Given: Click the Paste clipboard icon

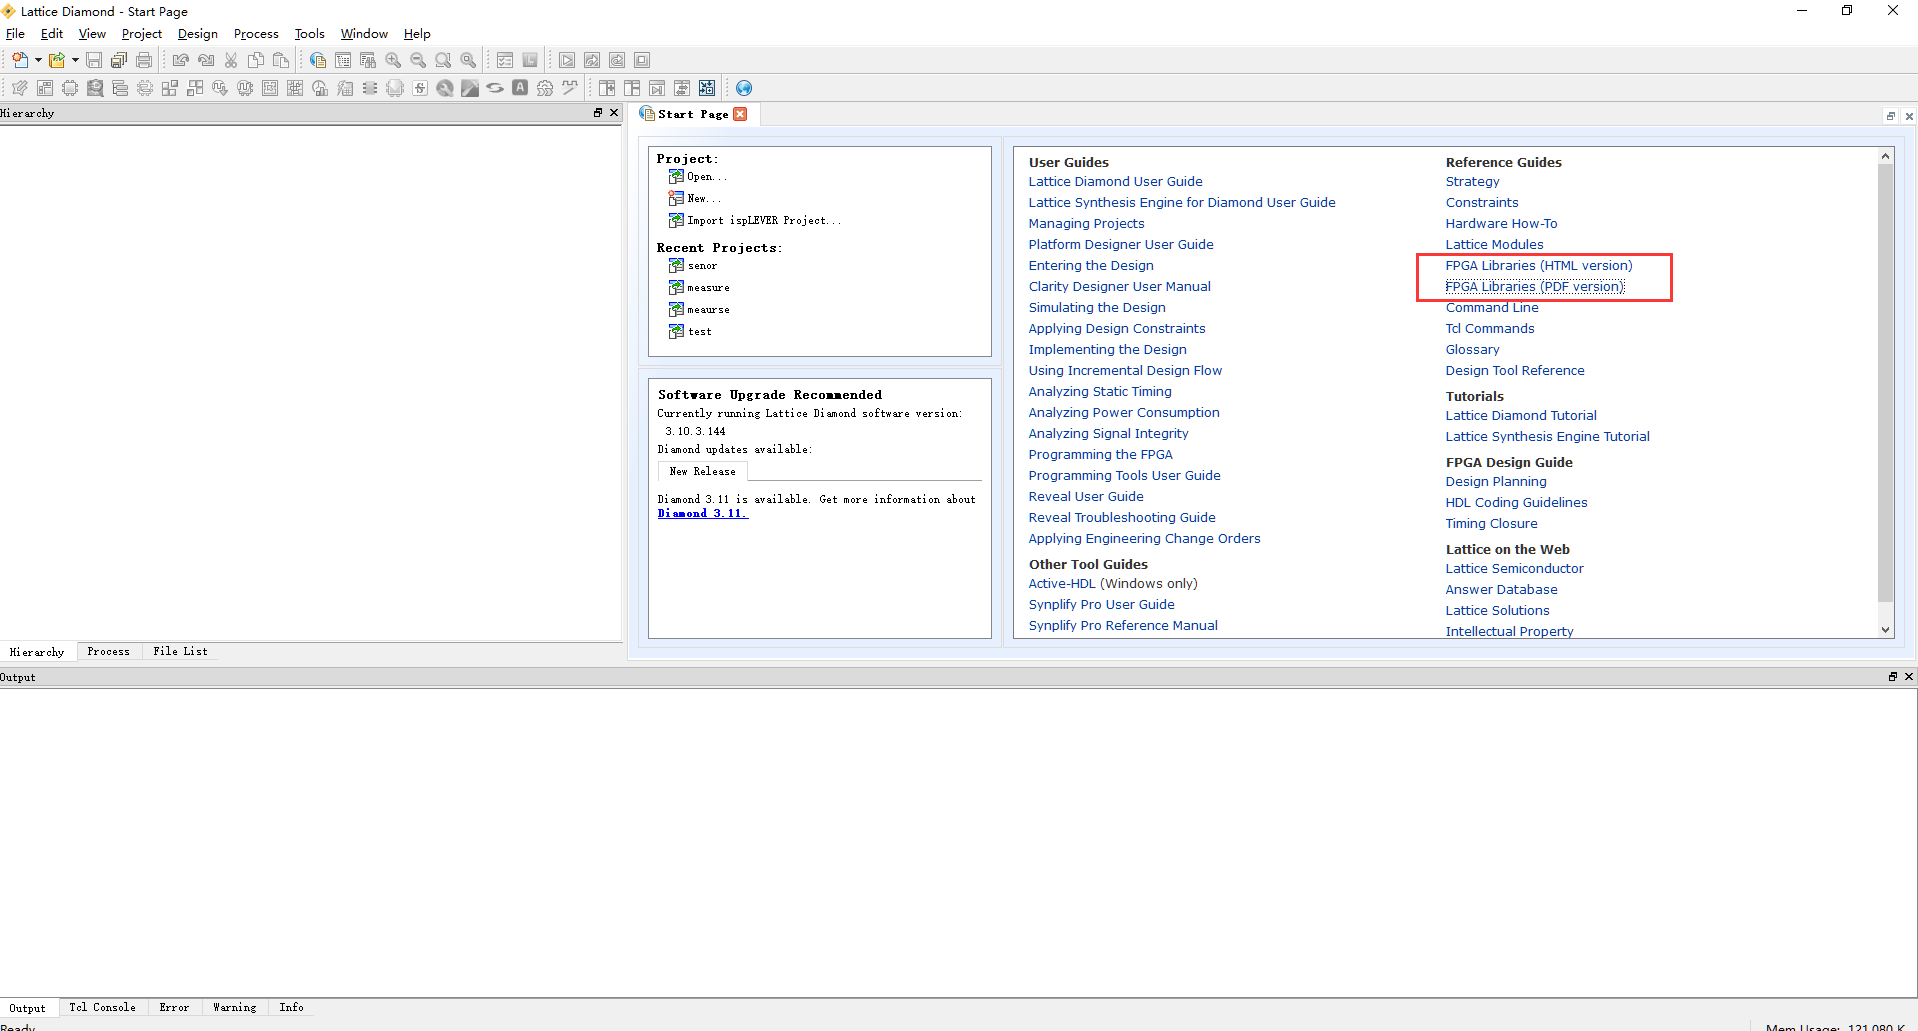Looking at the screenshot, I should click(x=281, y=60).
